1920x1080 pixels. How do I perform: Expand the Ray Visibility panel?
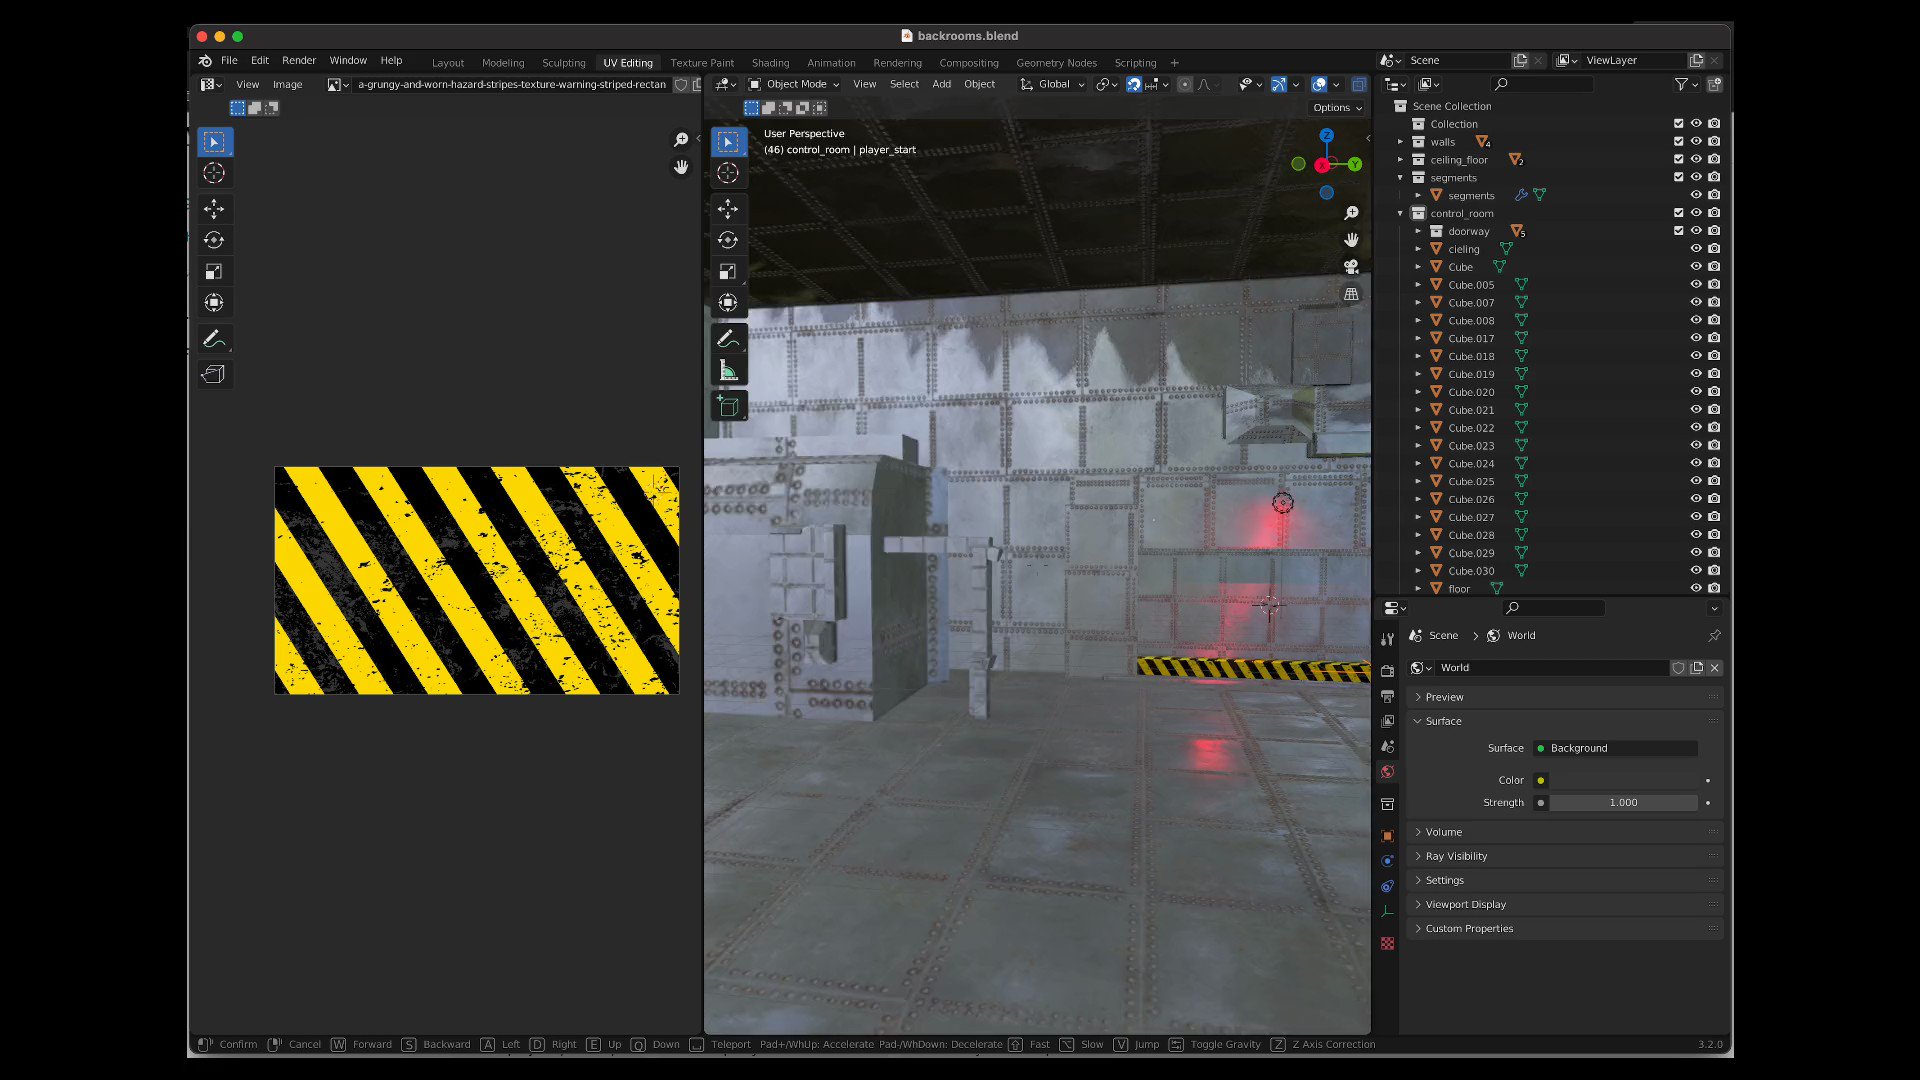[1456, 856]
